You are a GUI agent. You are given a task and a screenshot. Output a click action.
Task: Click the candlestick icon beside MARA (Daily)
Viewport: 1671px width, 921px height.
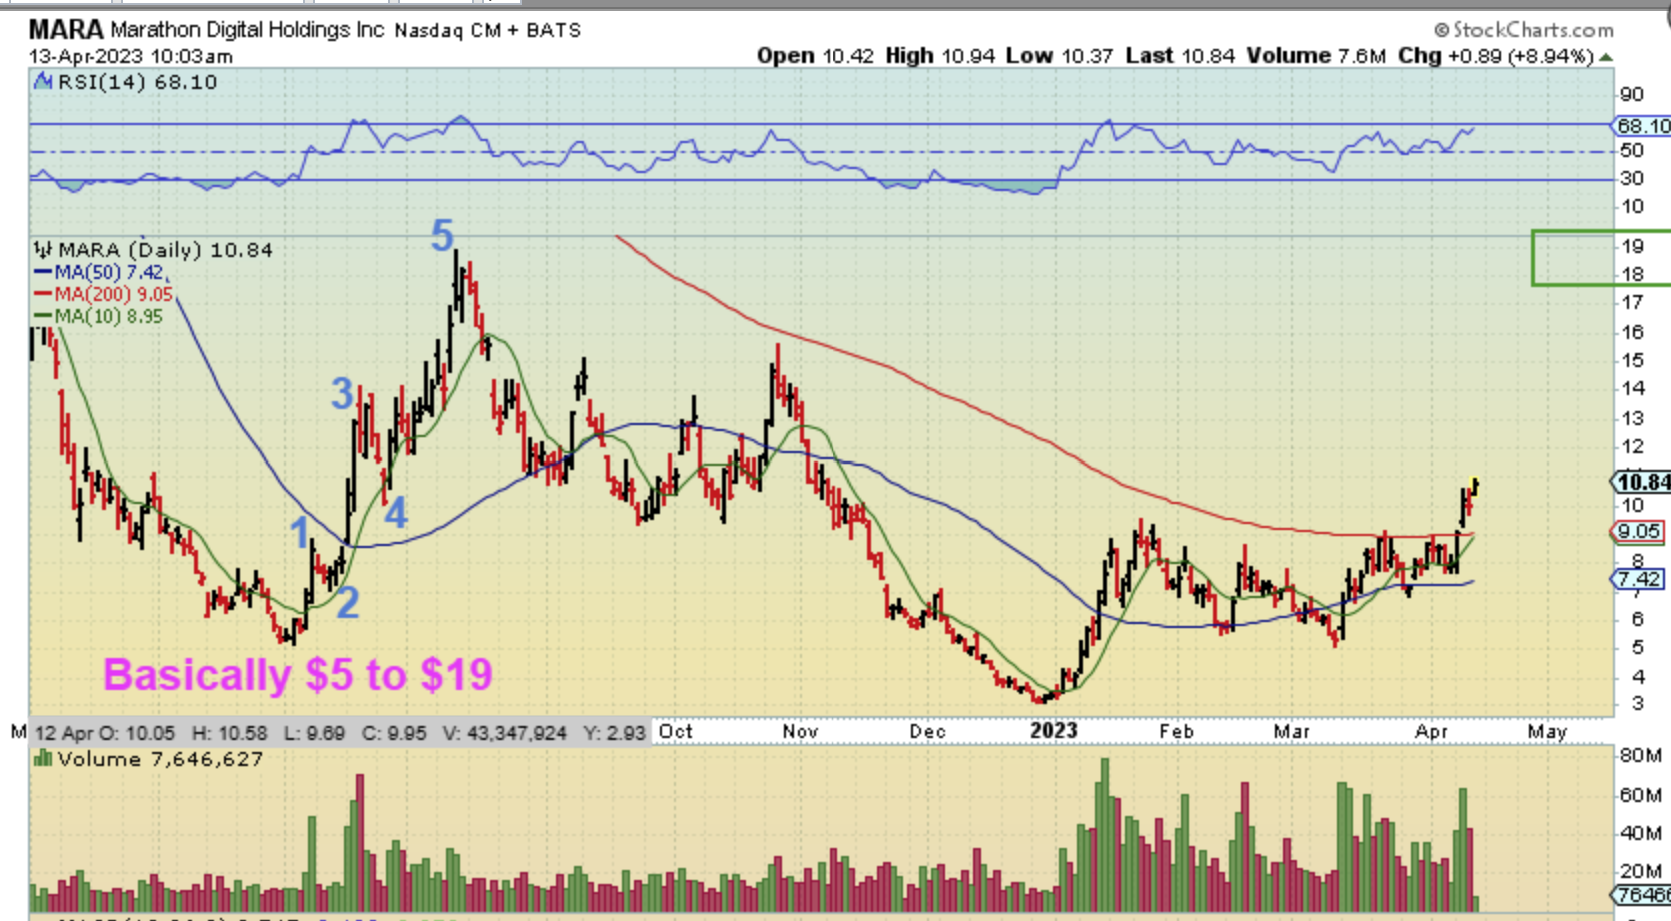(43, 249)
